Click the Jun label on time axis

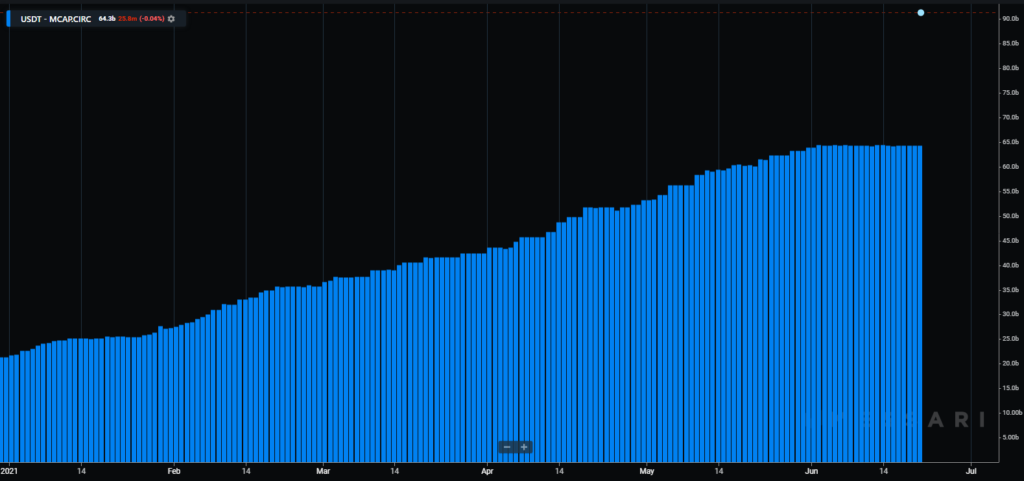tap(811, 469)
